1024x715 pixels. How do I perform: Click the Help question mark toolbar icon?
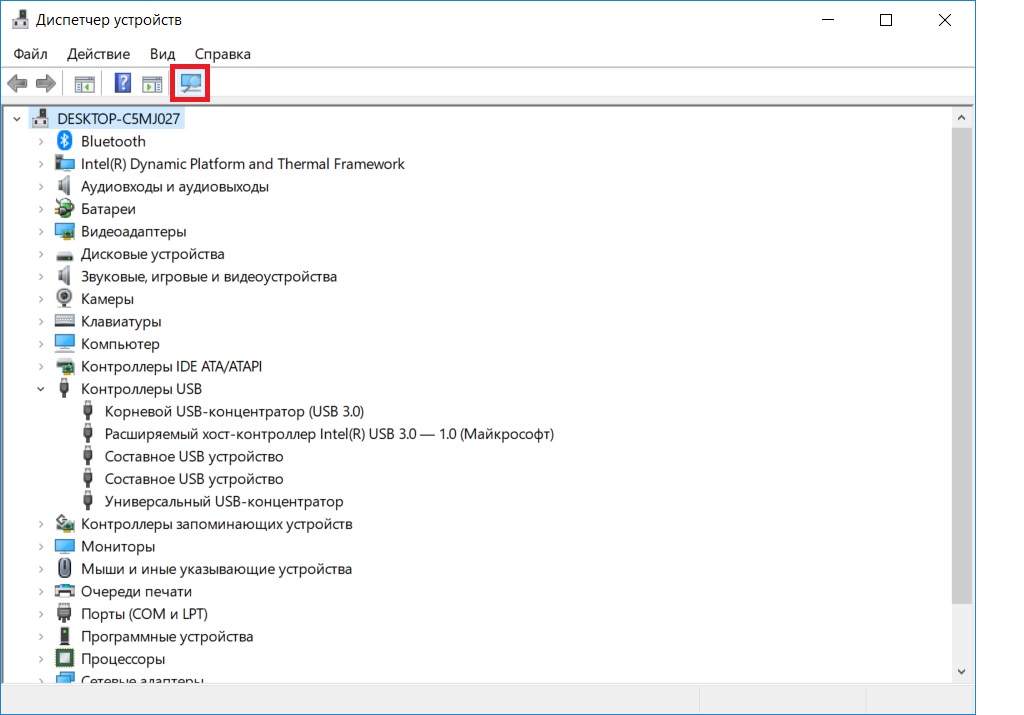[123, 83]
